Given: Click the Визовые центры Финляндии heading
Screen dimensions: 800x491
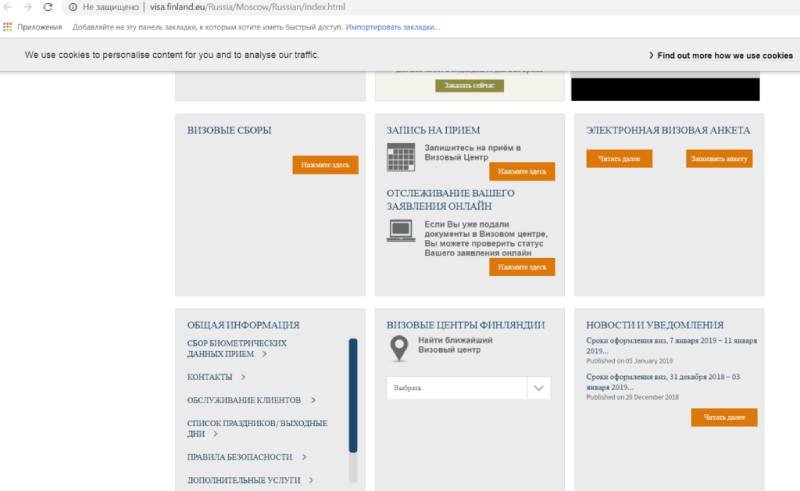Looking at the screenshot, I should coord(465,325).
